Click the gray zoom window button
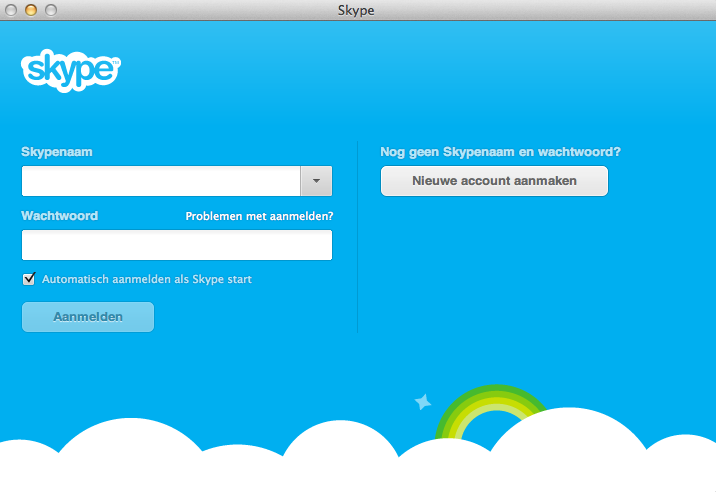Screen dimensions: 716x492 (x=50, y=11)
